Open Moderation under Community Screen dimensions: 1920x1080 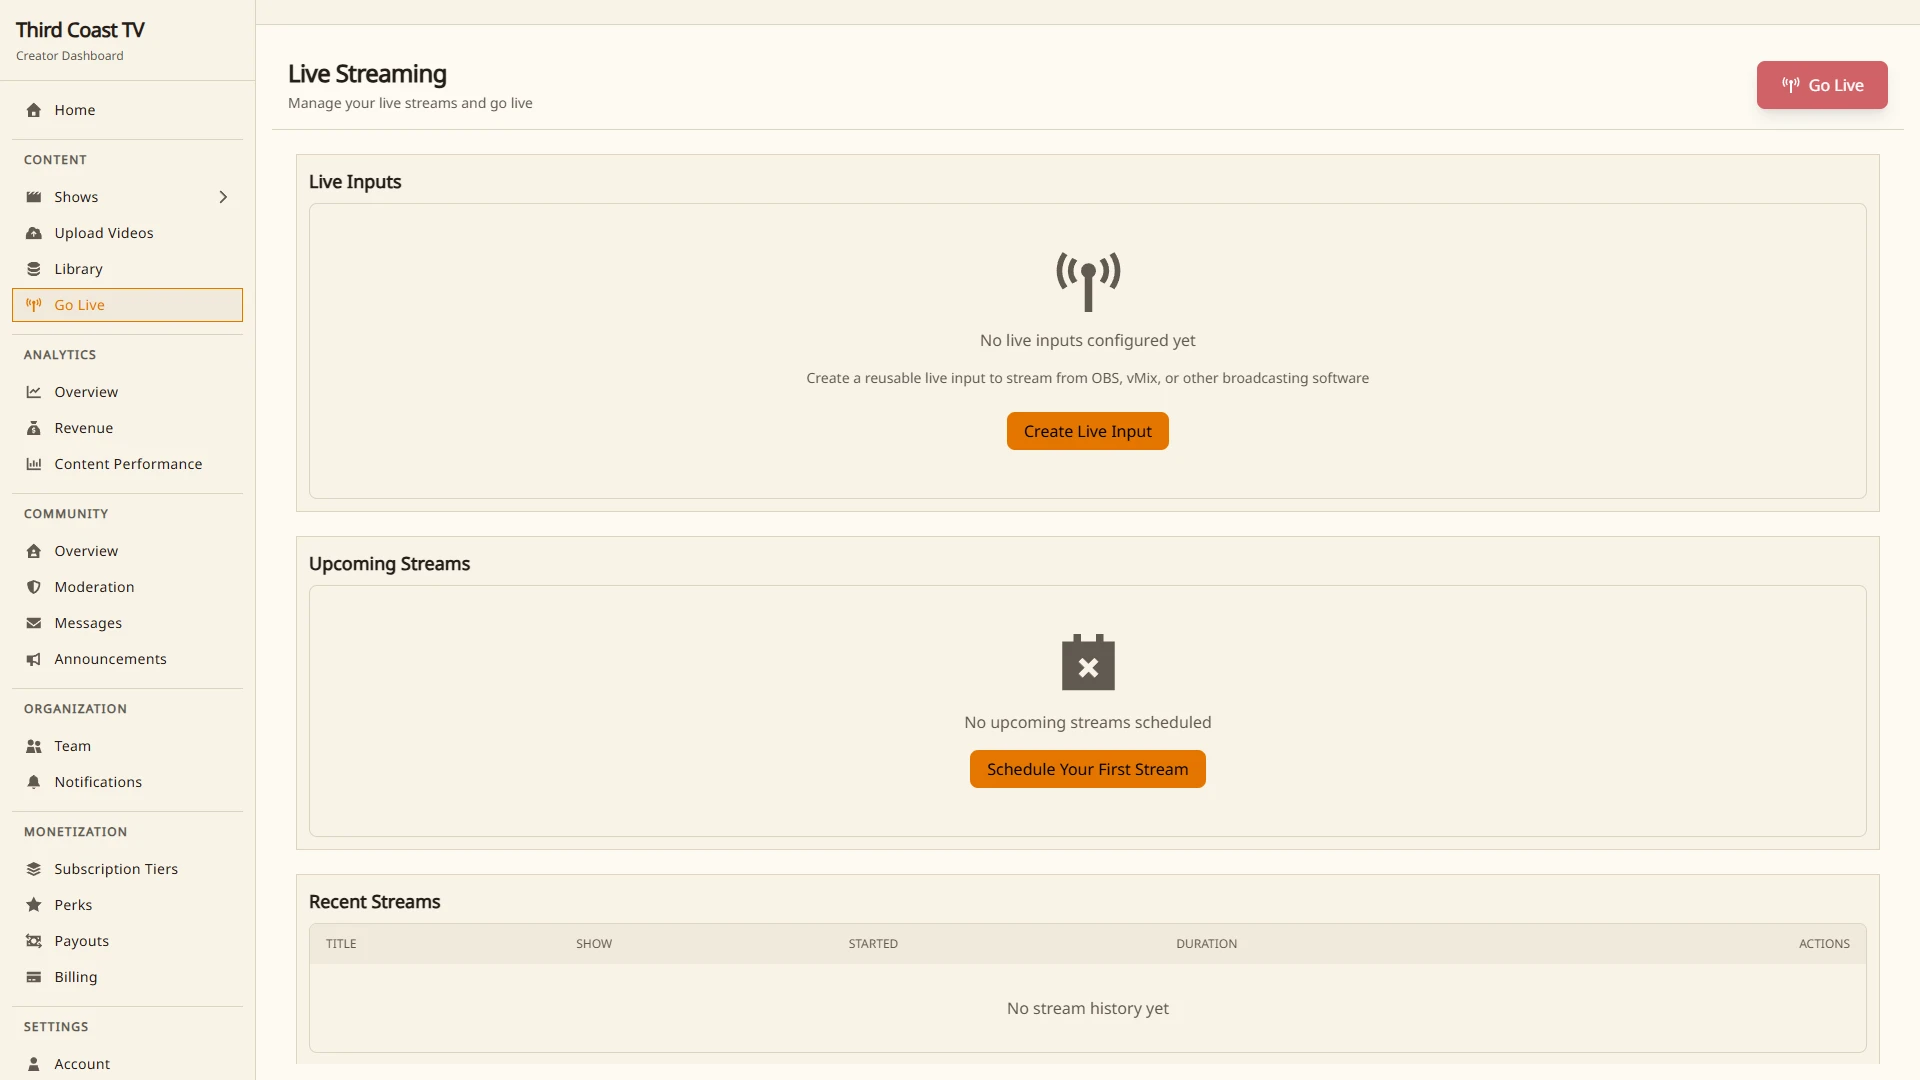(x=127, y=587)
